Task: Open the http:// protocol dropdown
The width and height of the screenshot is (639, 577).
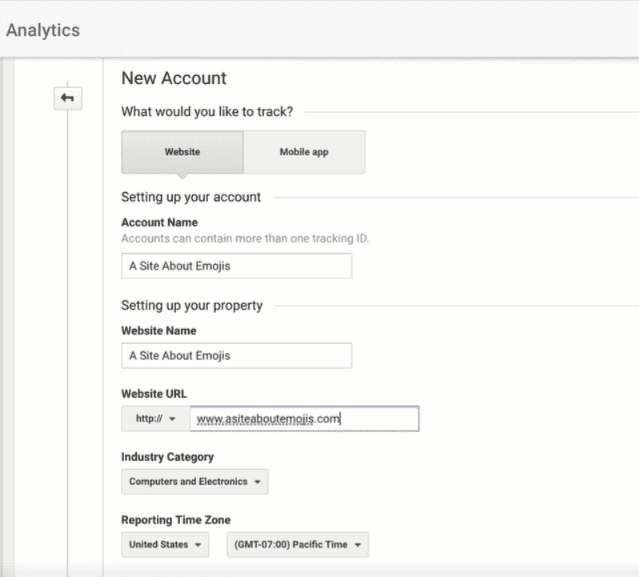Action: tap(156, 418)
